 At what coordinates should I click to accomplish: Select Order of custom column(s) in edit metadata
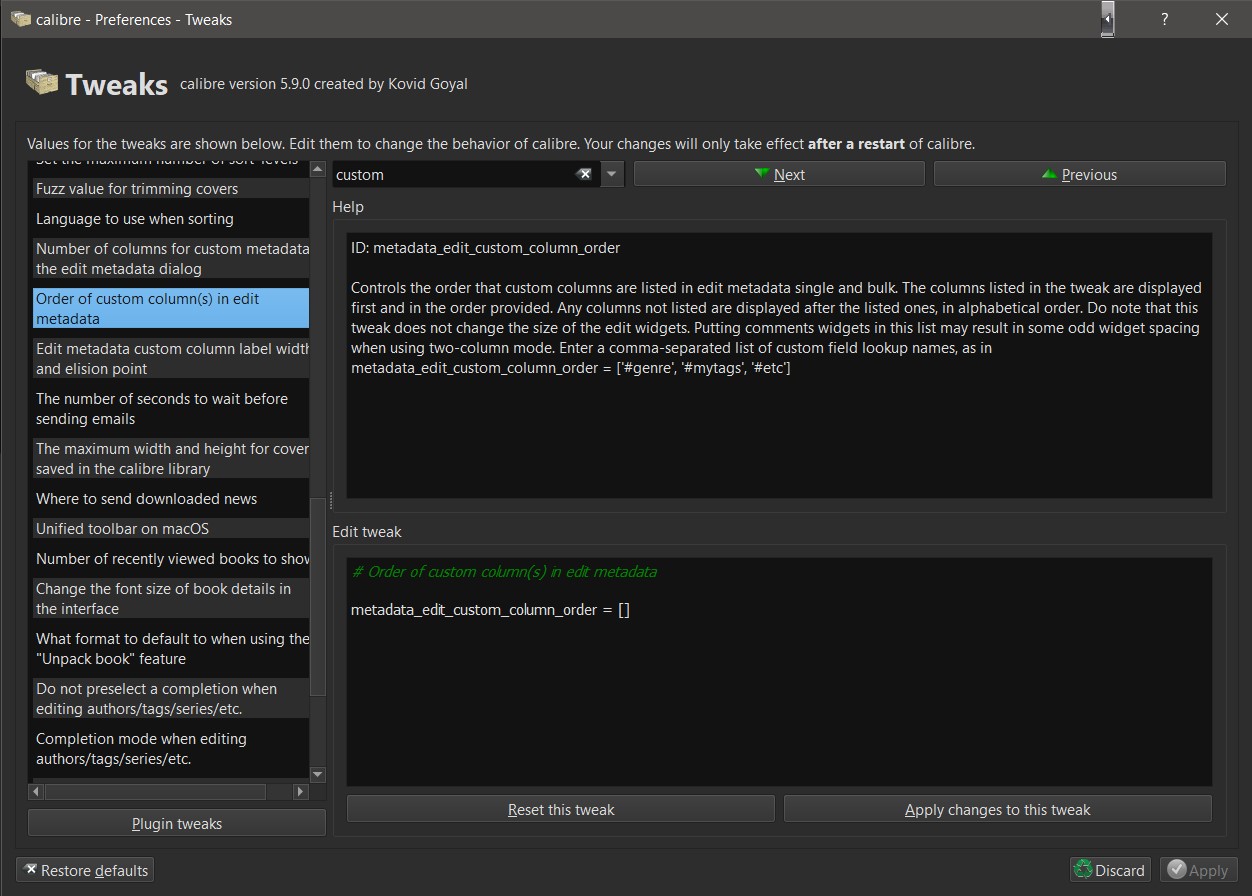tap(170, 309)
